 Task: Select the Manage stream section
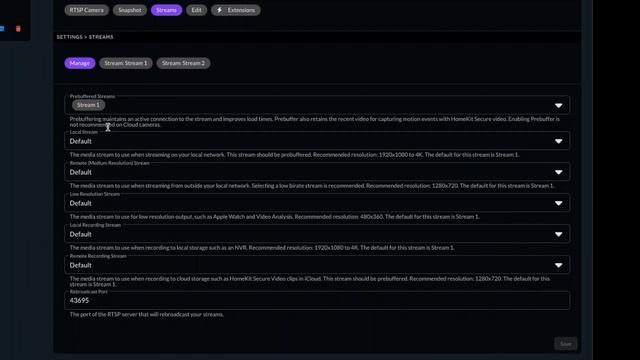[x=80, y=63]
